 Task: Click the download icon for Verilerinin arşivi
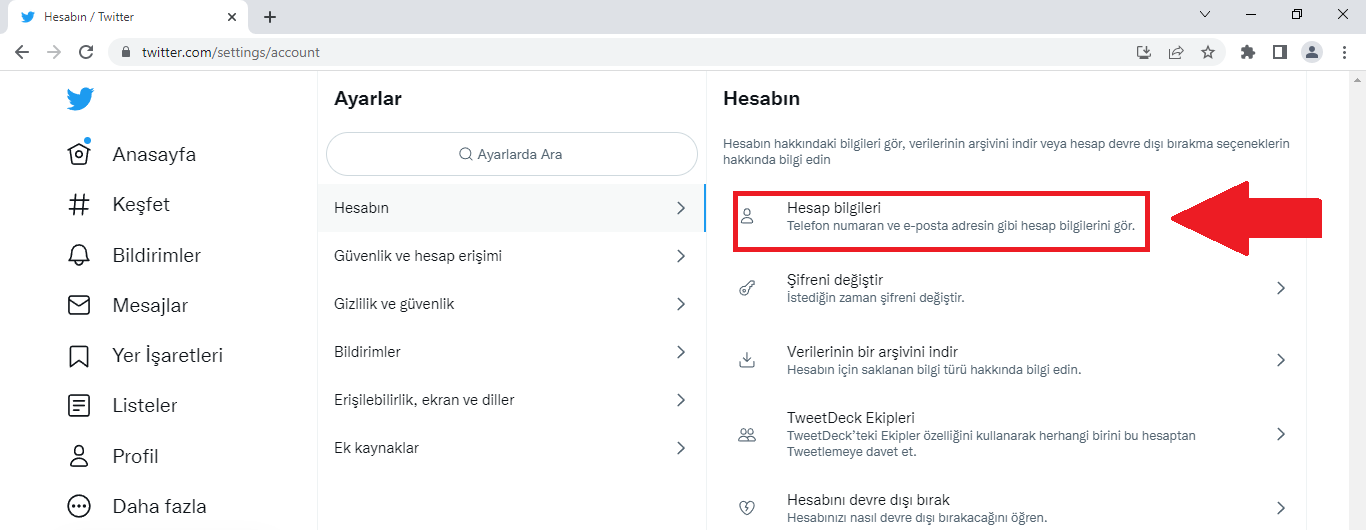coord(747,360)
